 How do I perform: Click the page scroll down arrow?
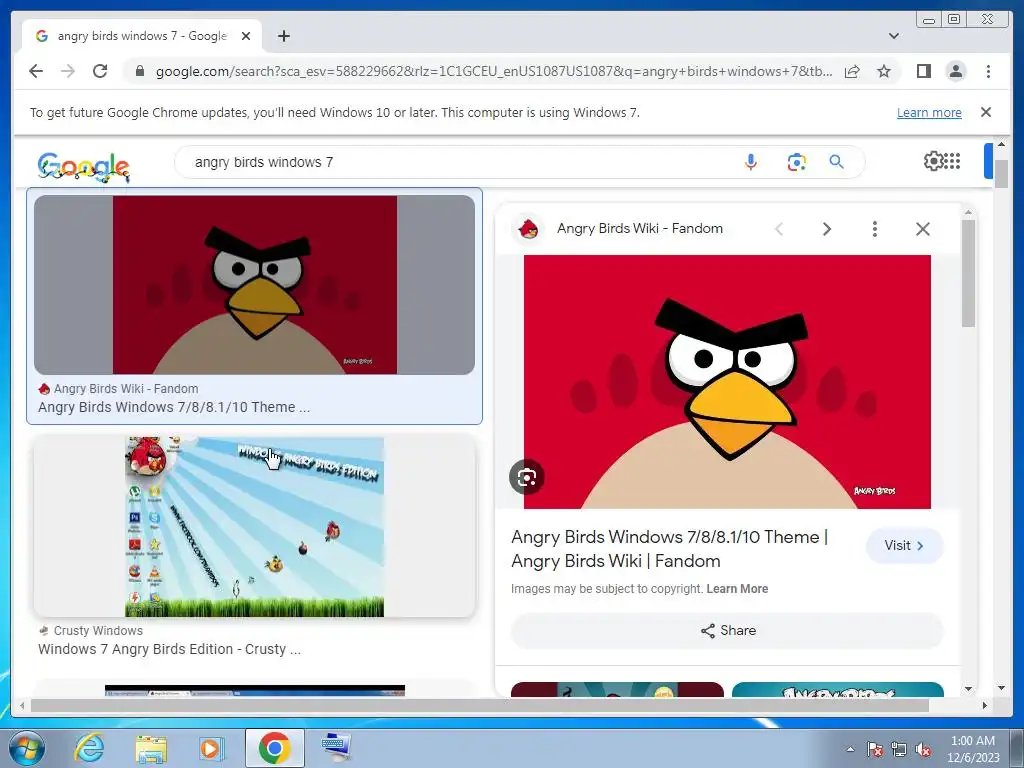pyautogui.click(x=1001, y=688)
